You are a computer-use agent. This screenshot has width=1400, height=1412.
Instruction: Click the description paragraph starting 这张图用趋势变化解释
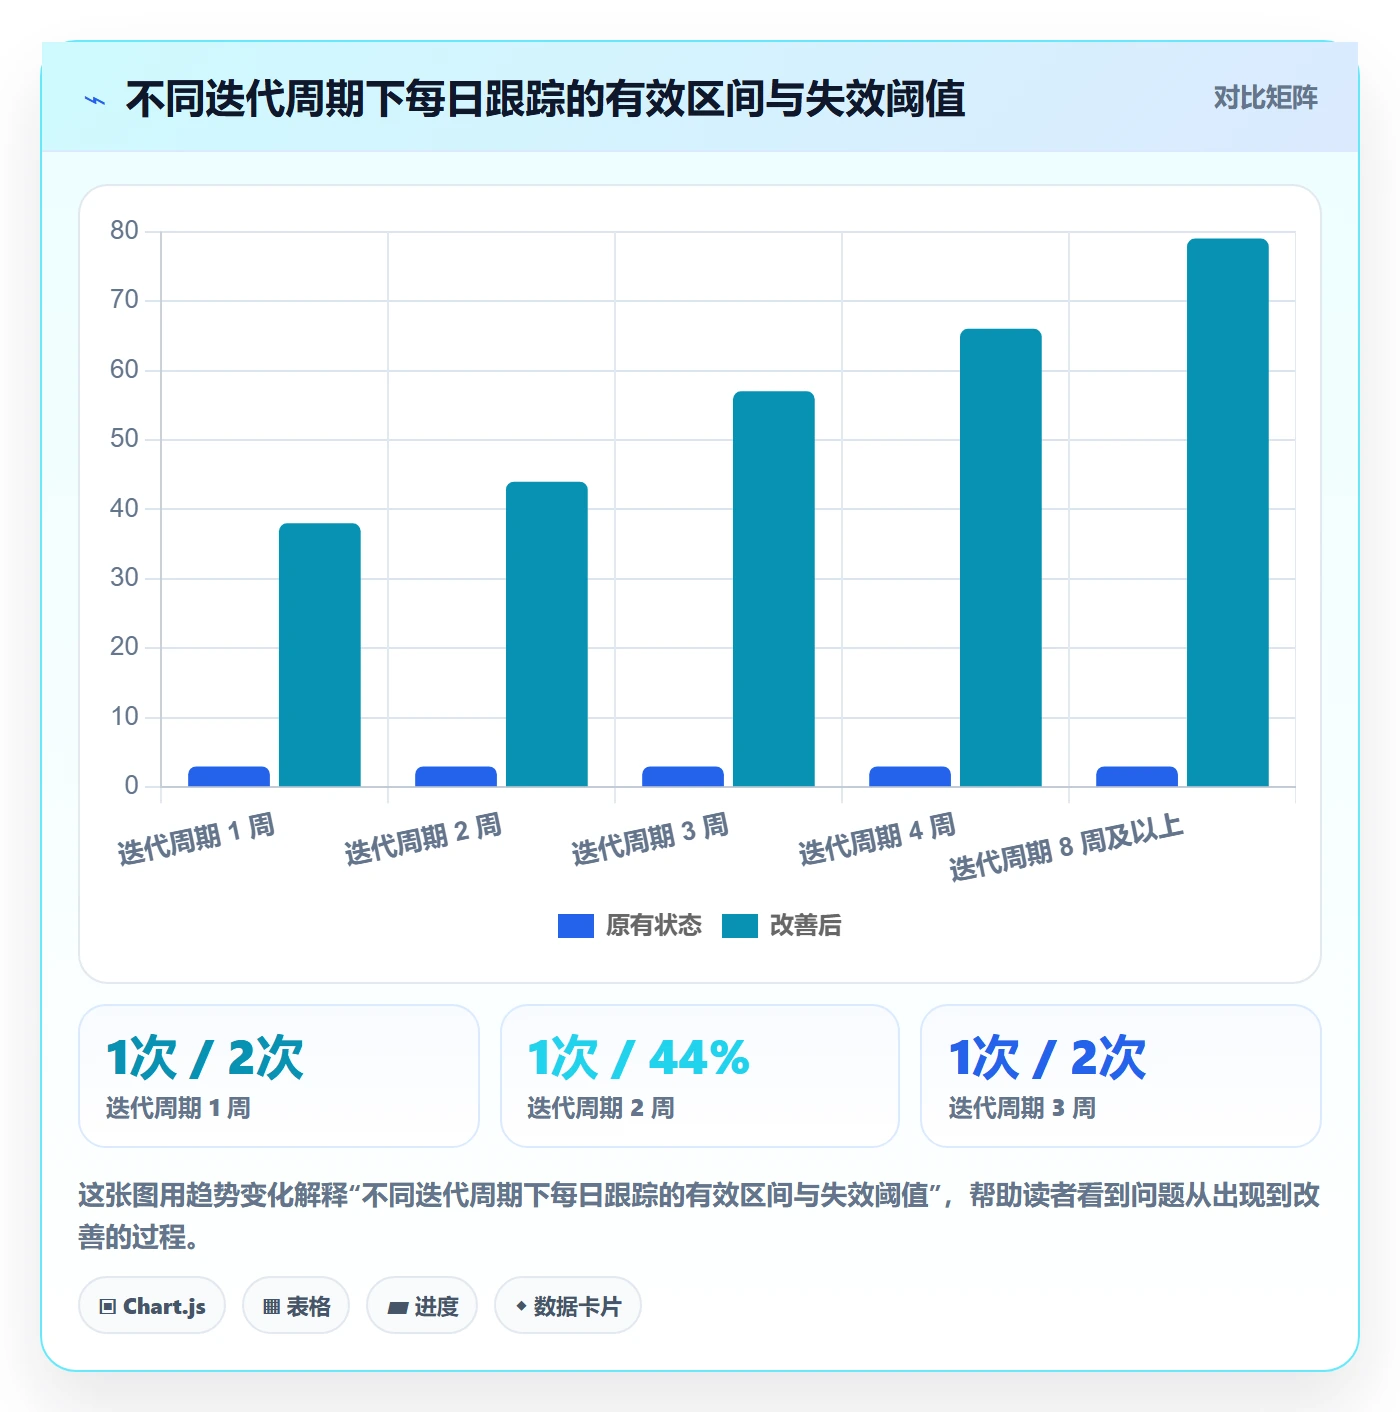click(699, 1215)
